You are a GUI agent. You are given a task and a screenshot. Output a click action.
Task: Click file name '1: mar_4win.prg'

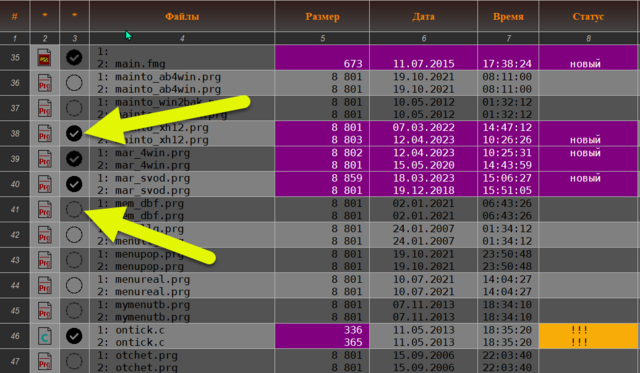(x=144, y=153)
